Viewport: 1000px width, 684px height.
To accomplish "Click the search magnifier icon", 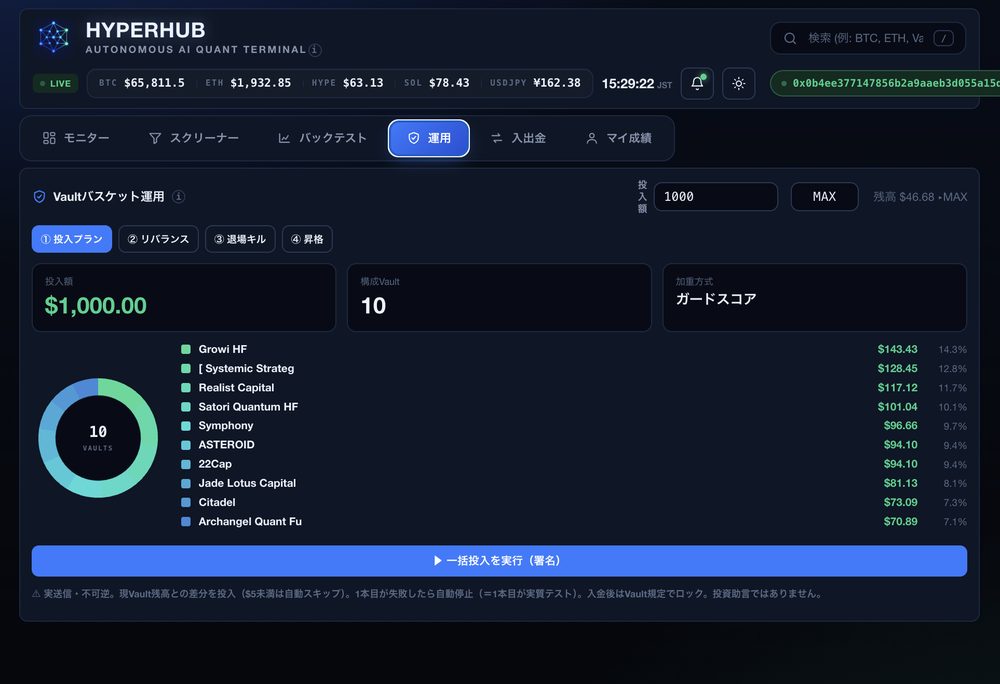I will pos(790,38).
